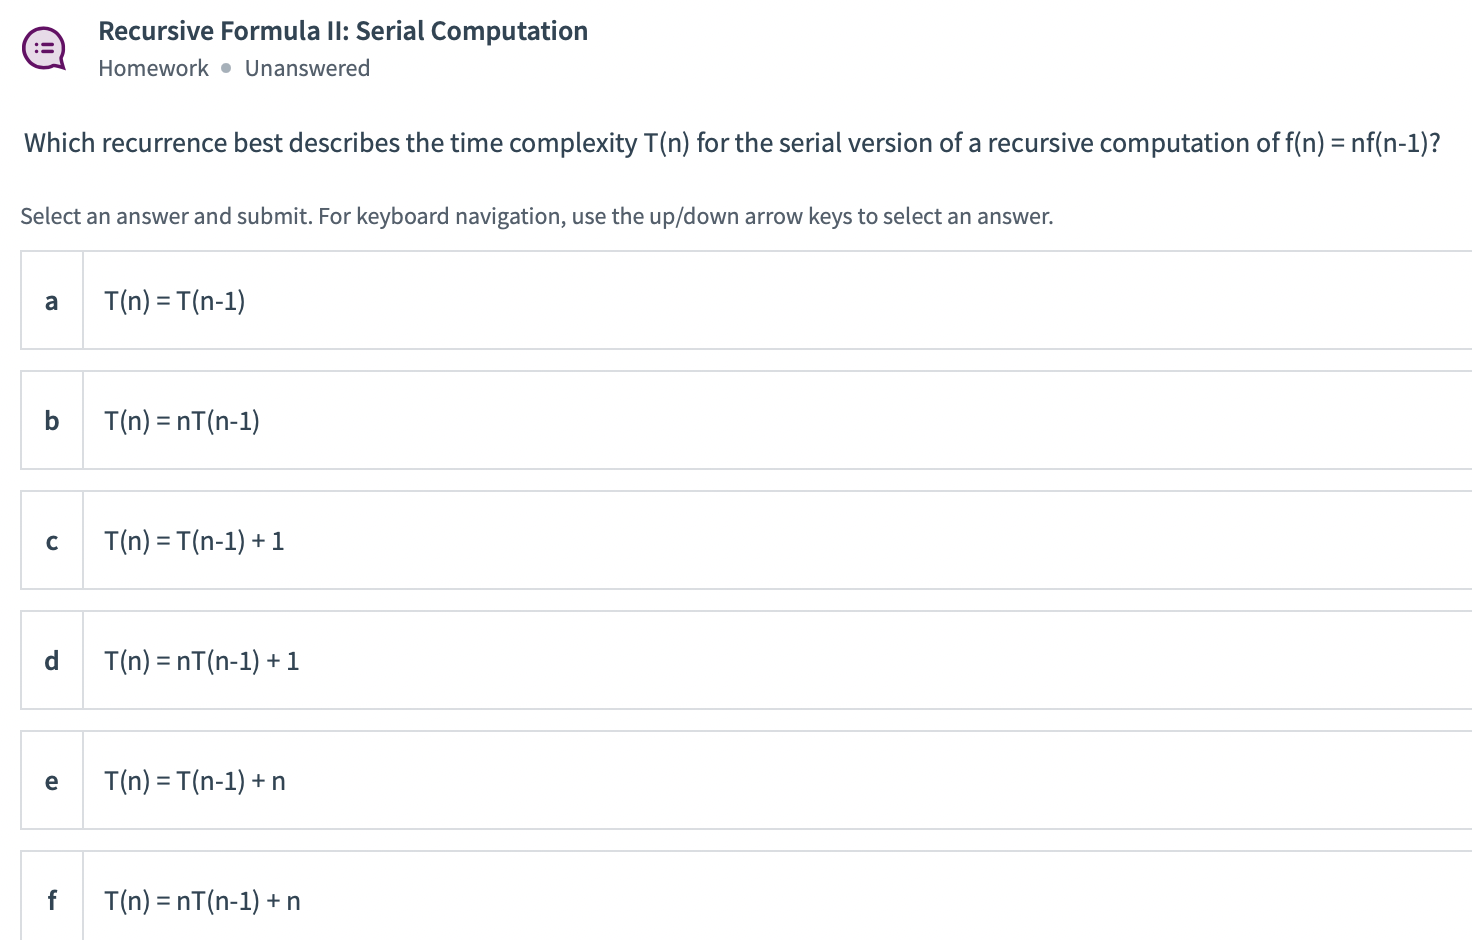The image size is (1472, 940).
Task: Click the keyboard navigation instruction text
Action: pyautogui.click(x=537, y=215)
